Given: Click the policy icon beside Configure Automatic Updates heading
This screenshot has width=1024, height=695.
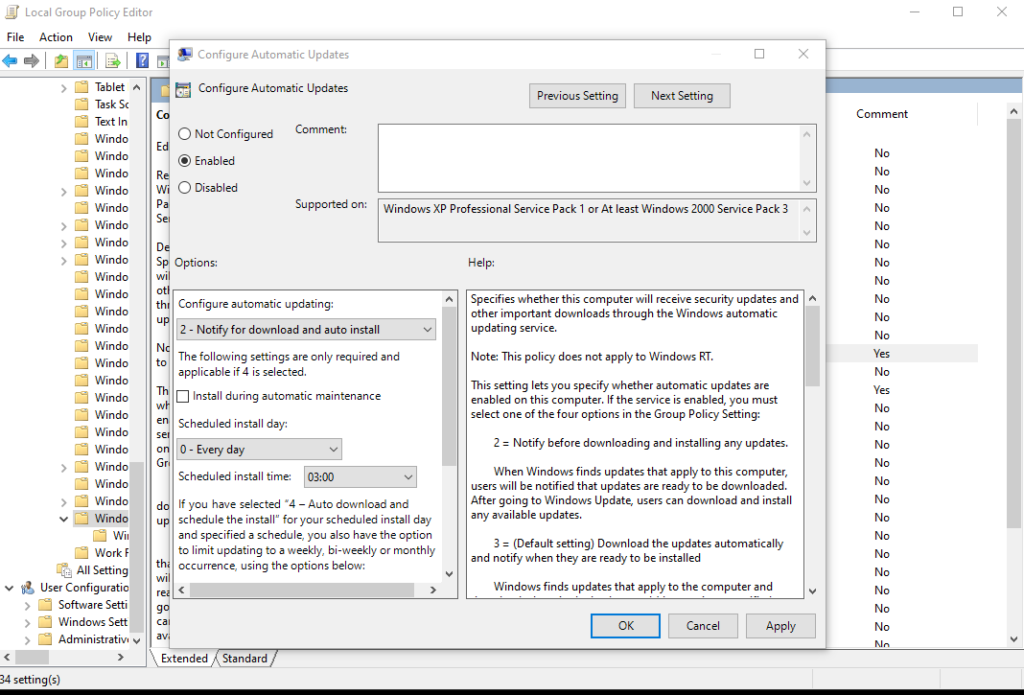Looking at the screenshot, I should 184,89.
